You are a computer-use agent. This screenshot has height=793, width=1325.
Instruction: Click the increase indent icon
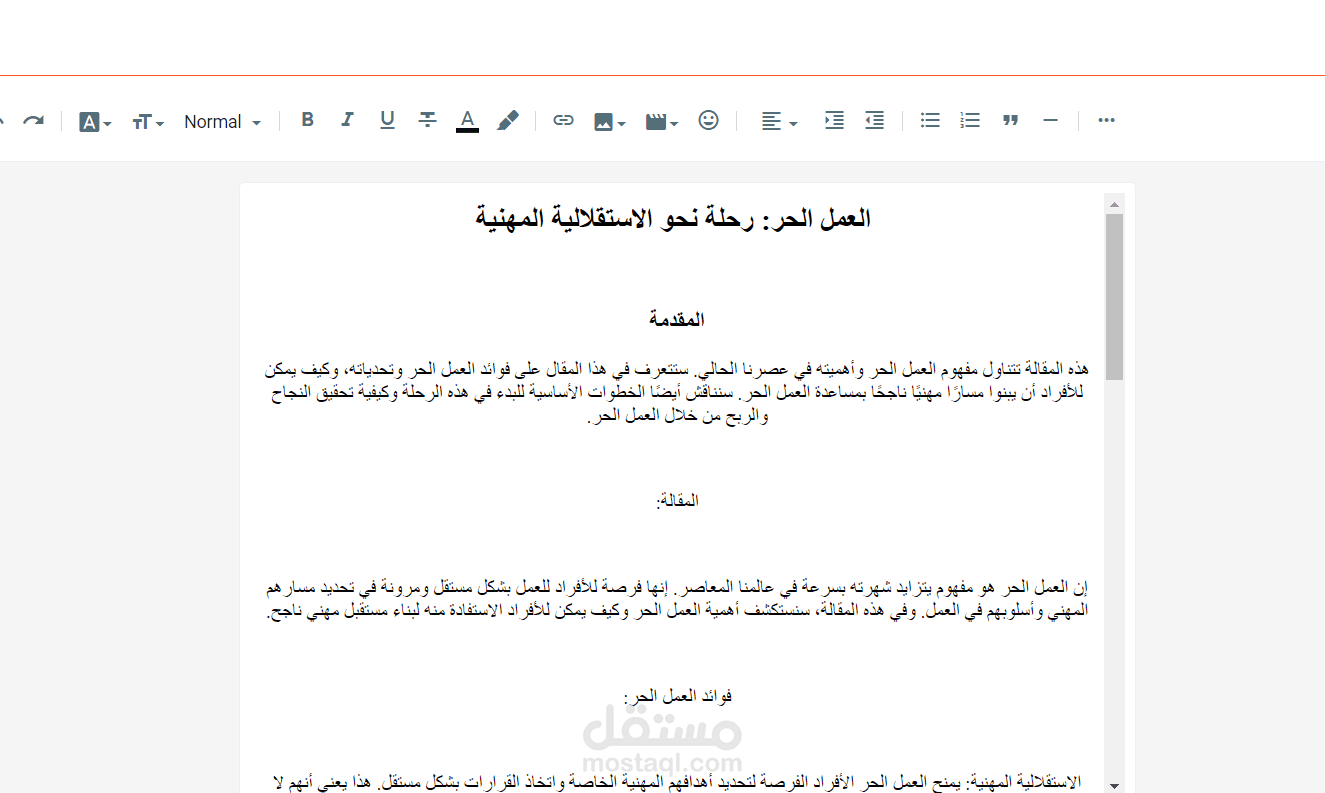[834, 120]
